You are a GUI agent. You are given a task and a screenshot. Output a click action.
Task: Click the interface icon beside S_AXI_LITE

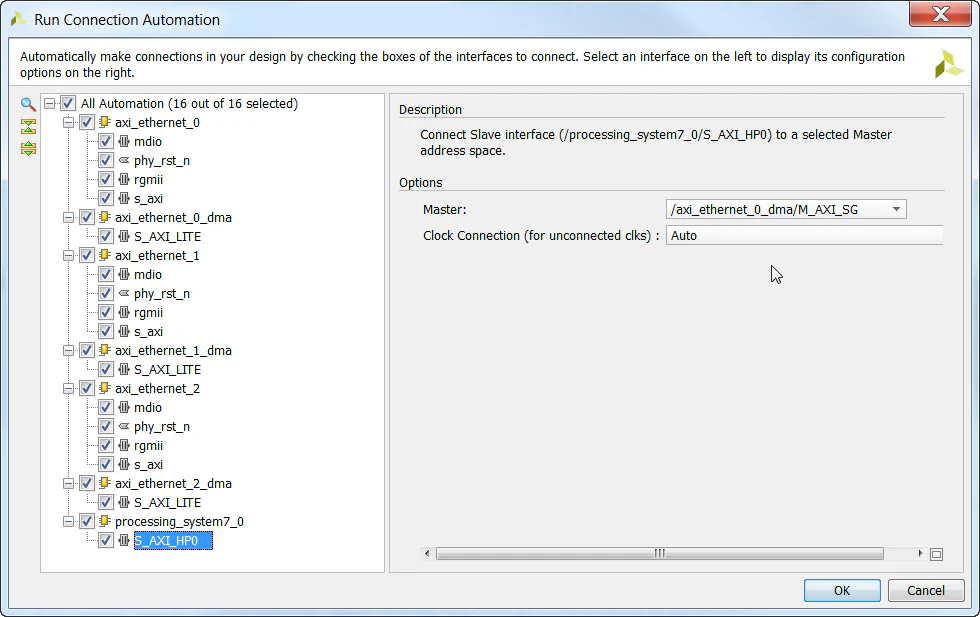coord(126,236)
